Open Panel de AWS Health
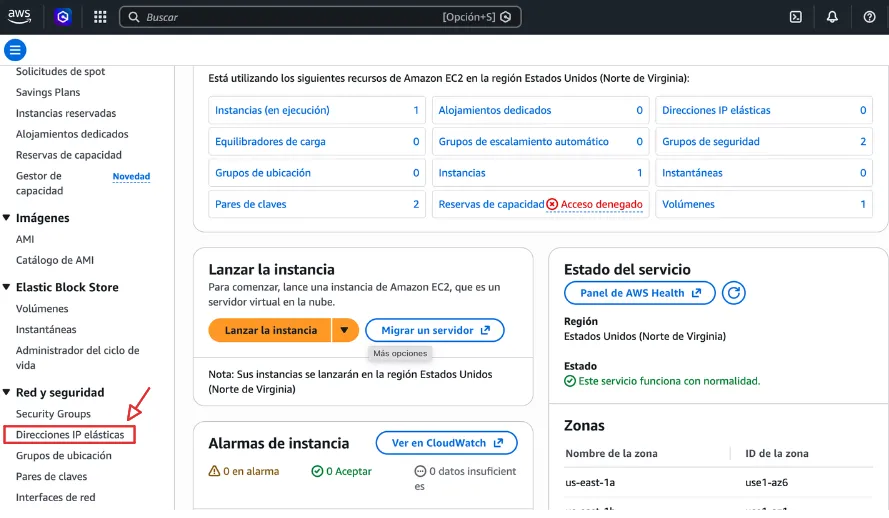 pos(640,293)
